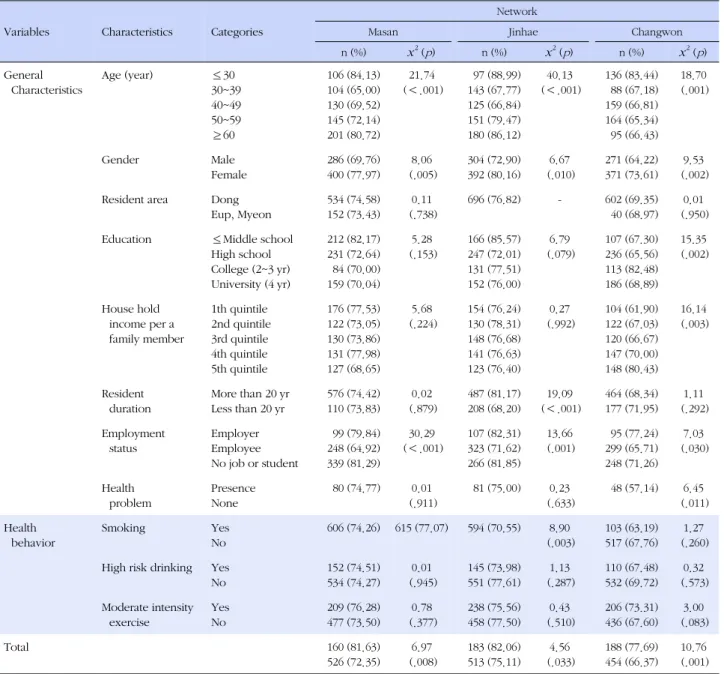Select the 'Total' row label
The height and width of the screenshot is (674, 724).
point(16,647)
